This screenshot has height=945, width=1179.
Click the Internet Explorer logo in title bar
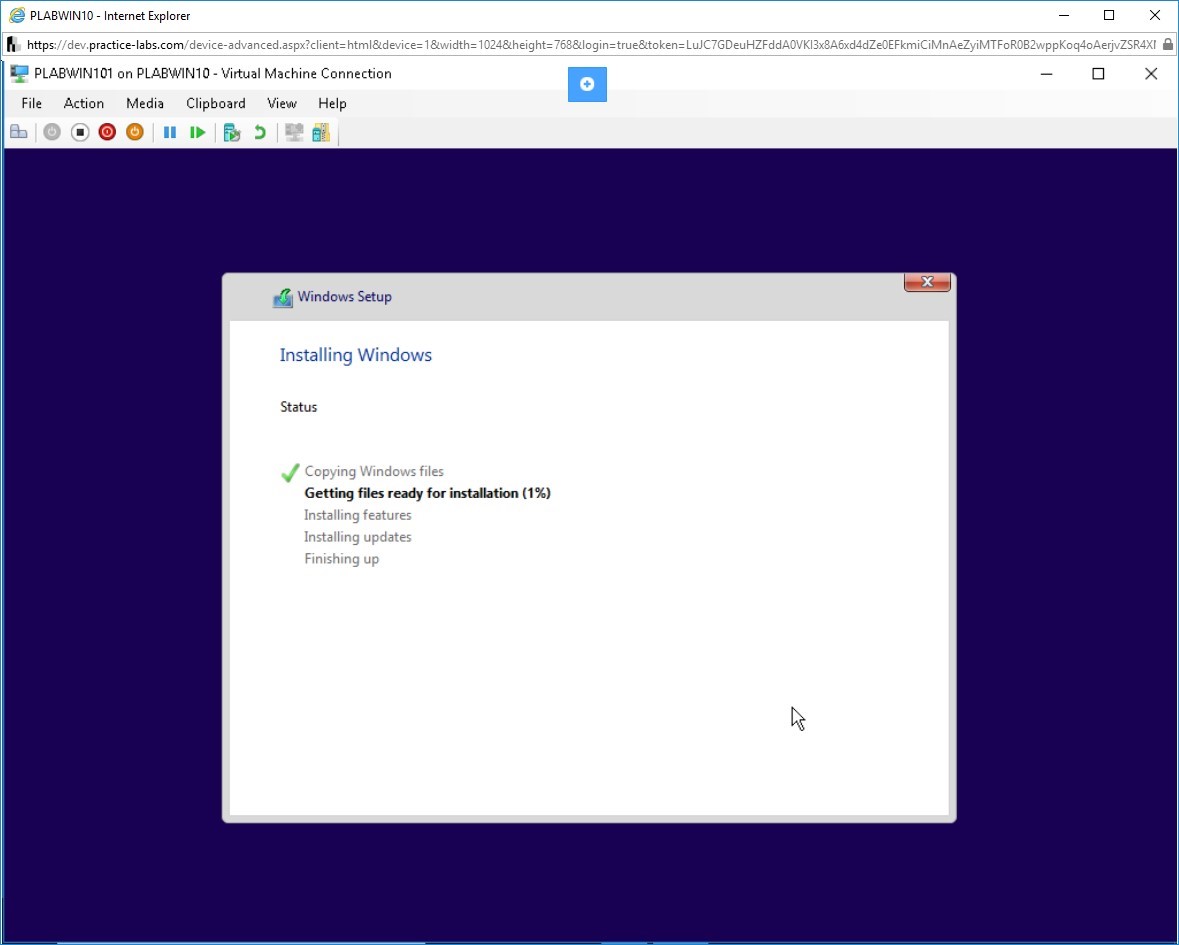17,15
